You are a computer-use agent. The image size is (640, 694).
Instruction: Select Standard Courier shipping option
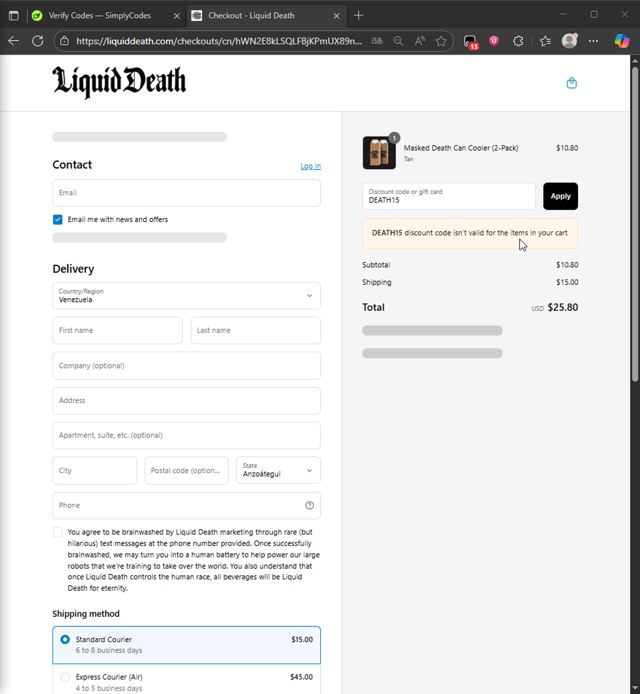point(186,645)
